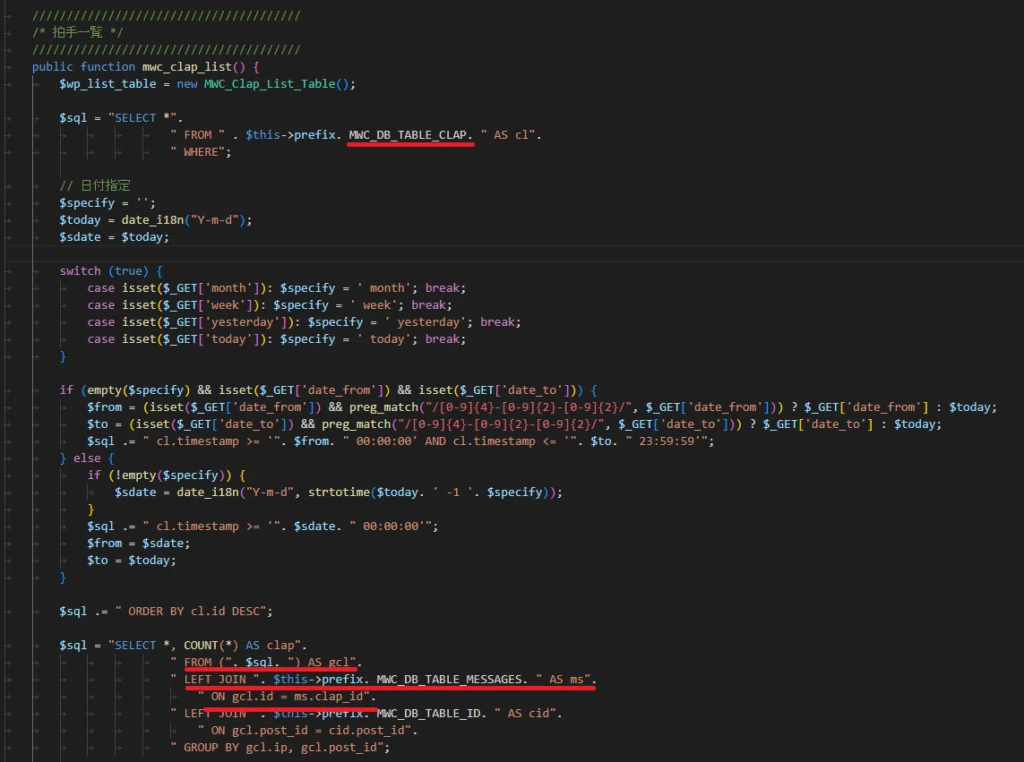The image size is (1024, 762).
Task: Click the line with 23:59:59 timestamp condition
Action: [400, 441]
